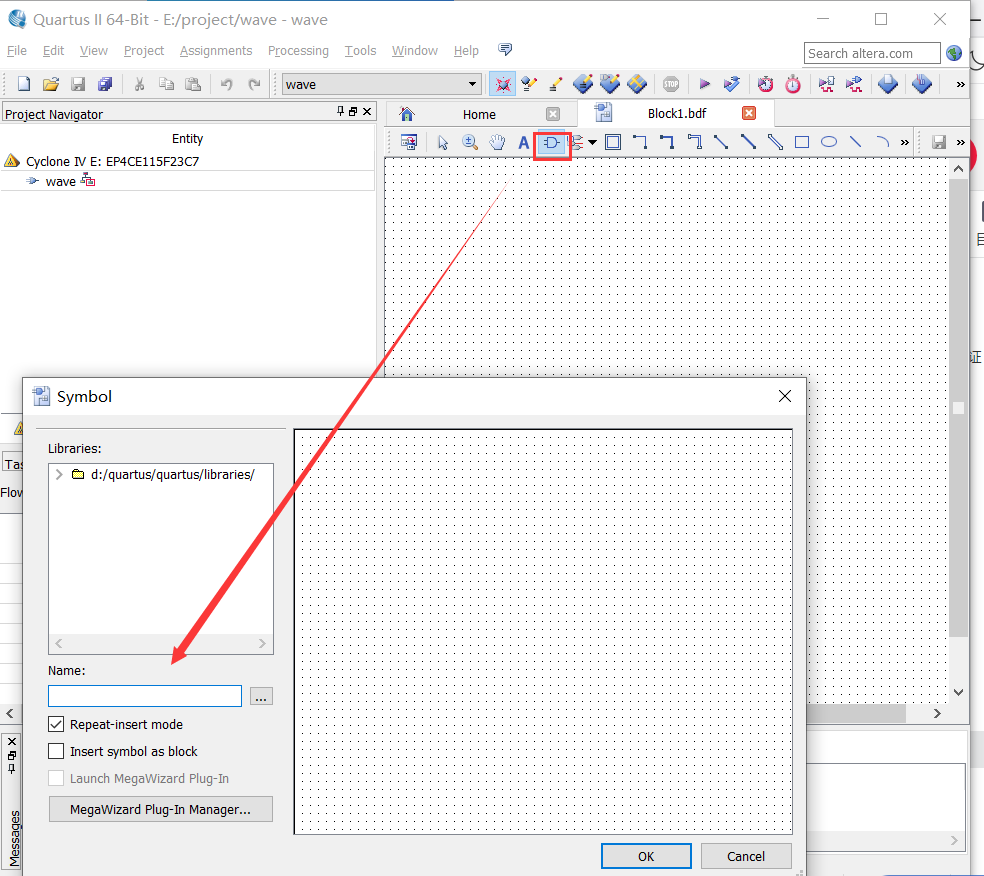Show more main toolbar items chevron

tap(960, 84)
